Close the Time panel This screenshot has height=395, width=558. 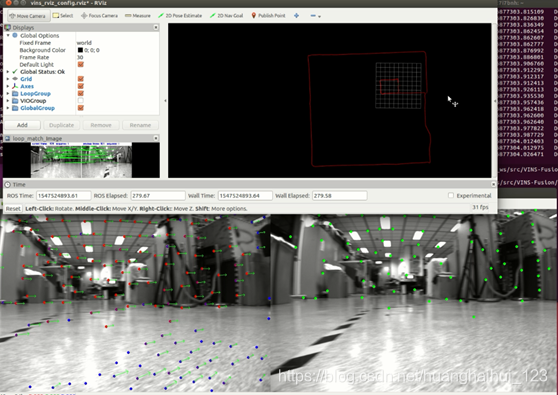[493, 184]
